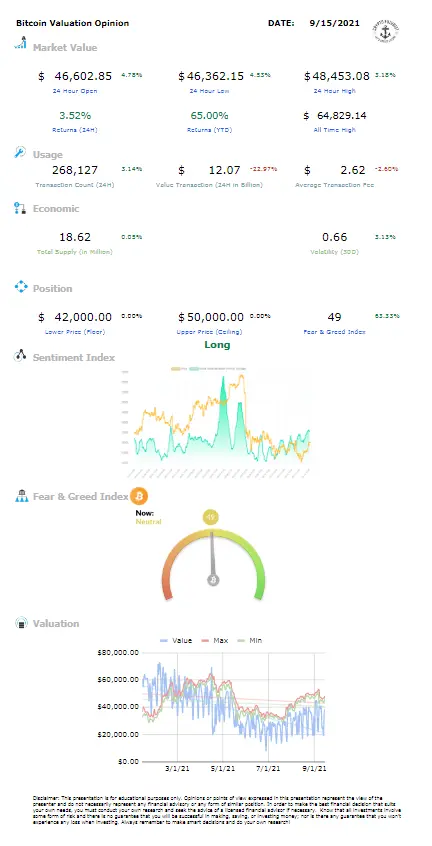
Task: Click the Economic section icon
Action: (x=20, y=208)
